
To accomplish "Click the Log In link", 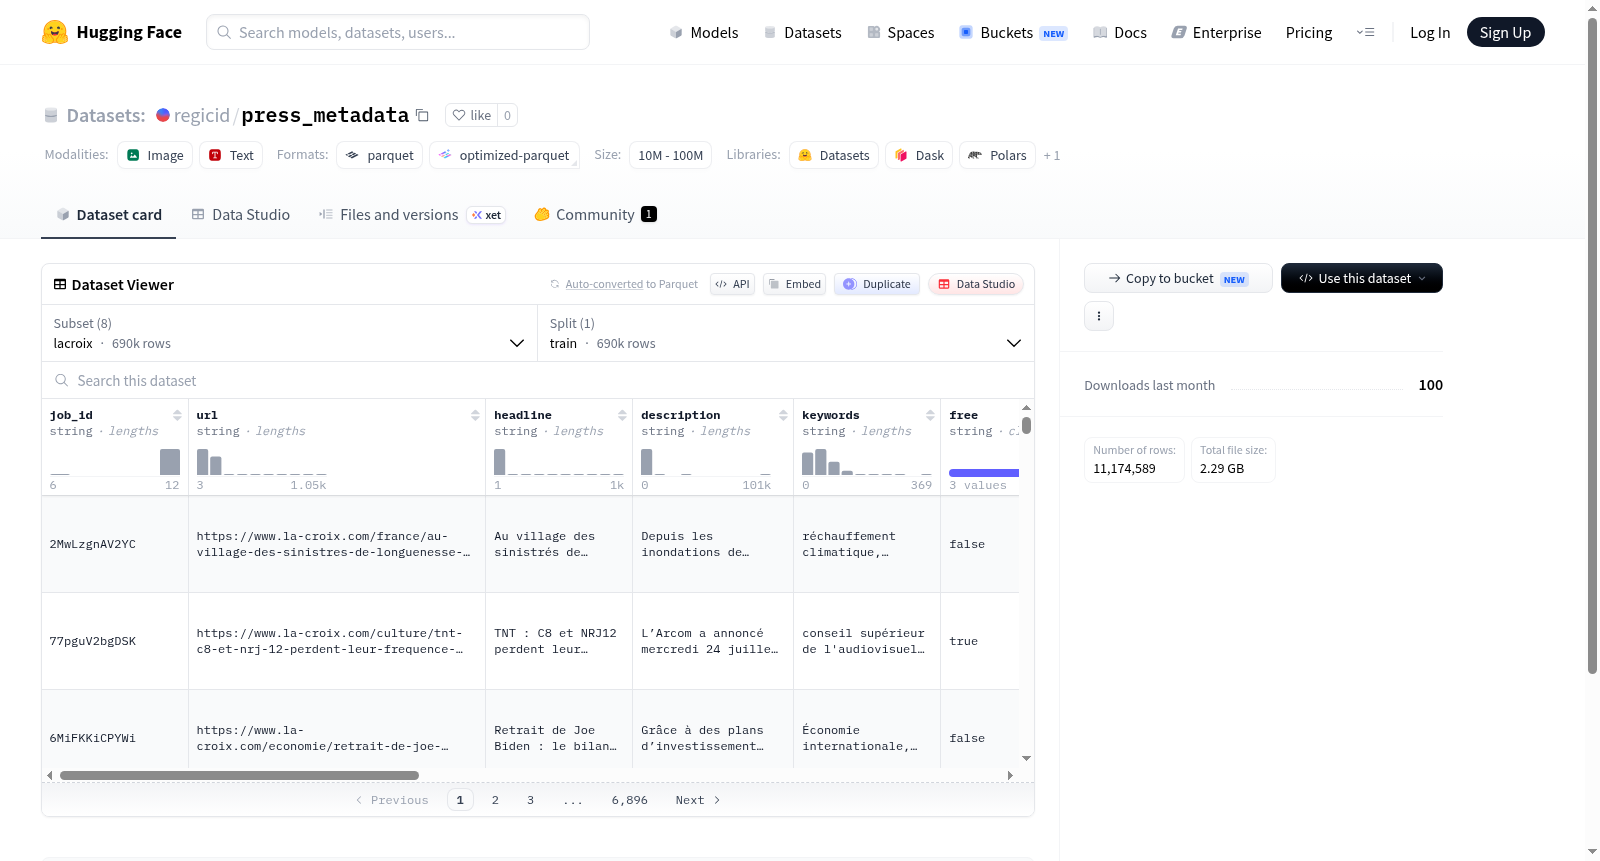I will pyautogui.click(x=1430, y=32).
